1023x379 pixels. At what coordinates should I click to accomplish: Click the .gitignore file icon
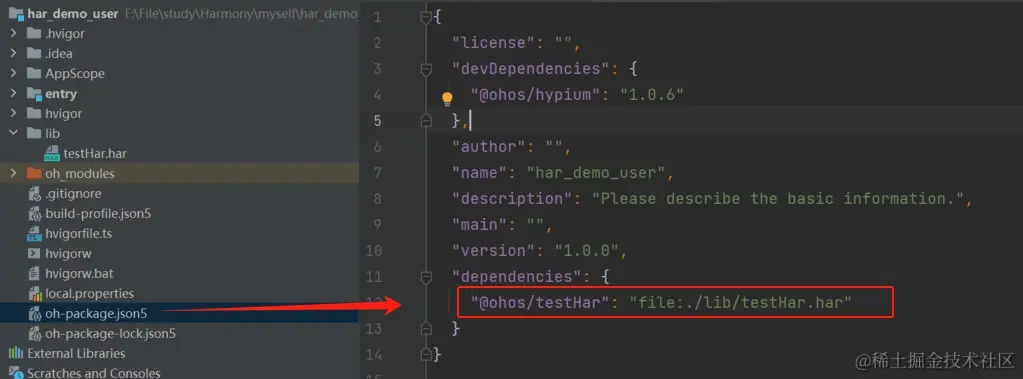[34, 194]
